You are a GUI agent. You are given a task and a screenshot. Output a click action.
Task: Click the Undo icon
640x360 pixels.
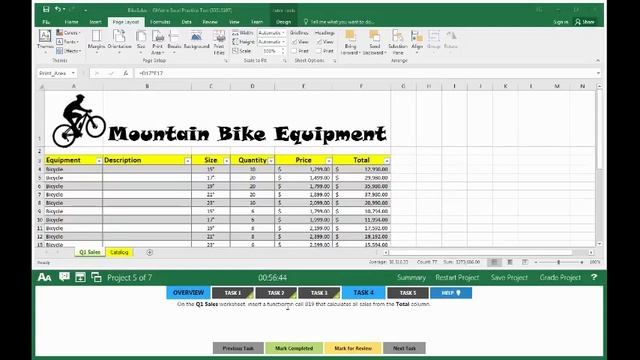click(58, 9)
